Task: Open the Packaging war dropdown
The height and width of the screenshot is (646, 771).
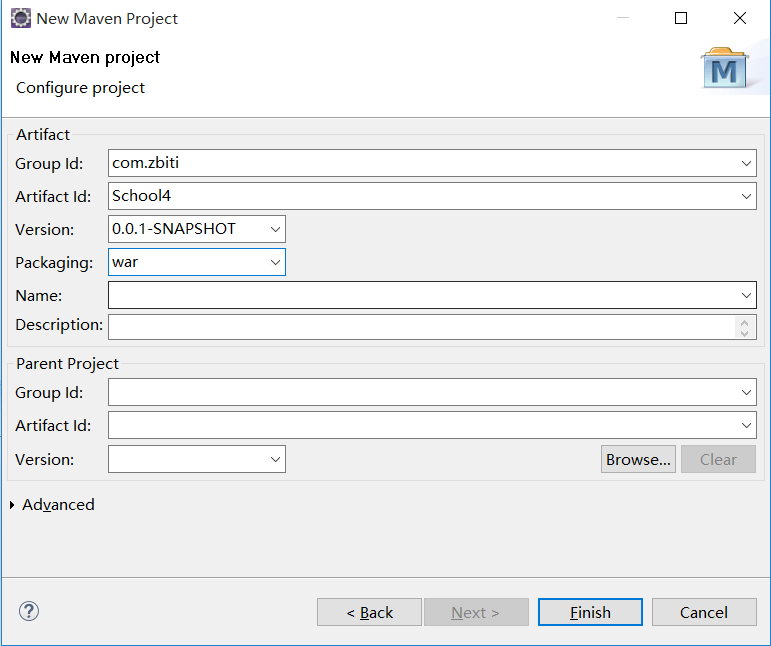Action: pyautogui.click(x=276, y=262)
